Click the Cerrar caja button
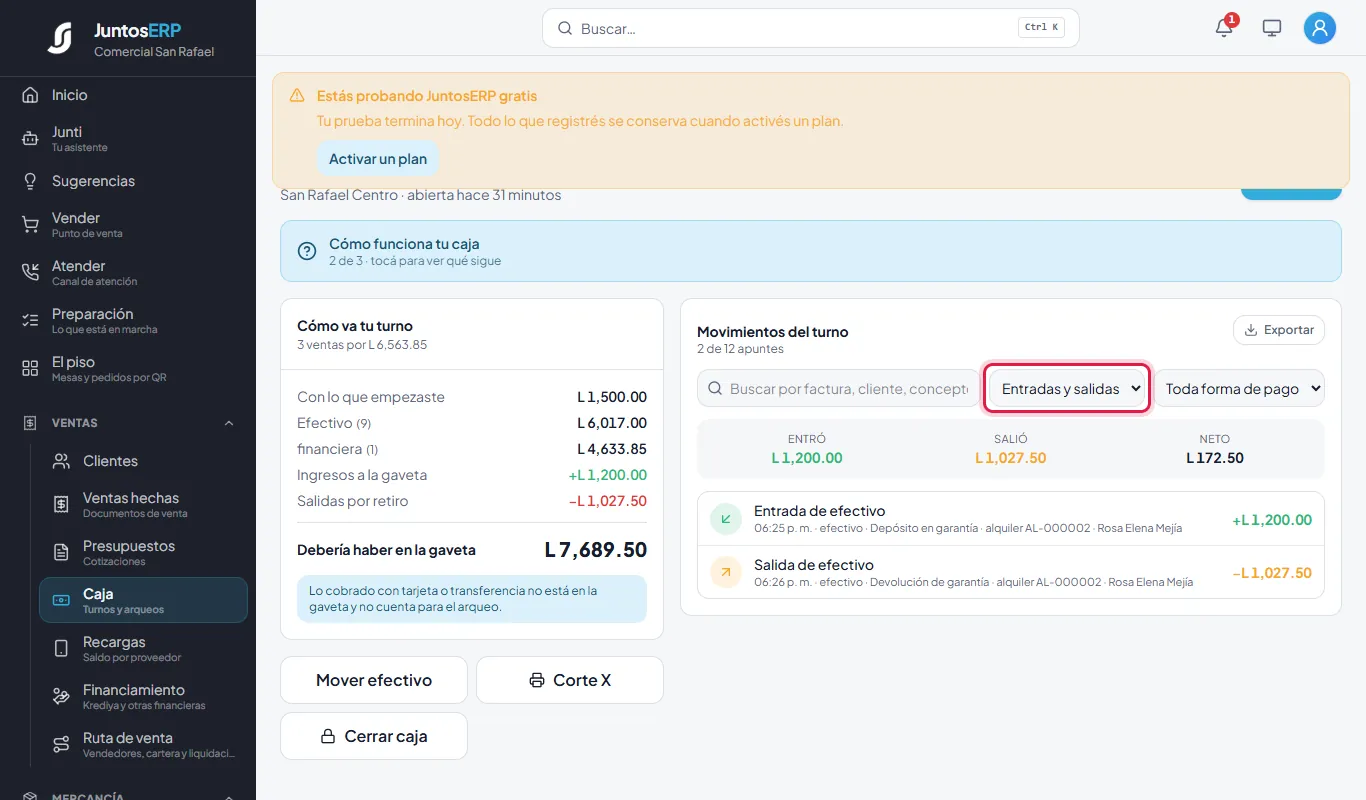The height and width of the screenshot is (800, 1366). tap(374, 736)
